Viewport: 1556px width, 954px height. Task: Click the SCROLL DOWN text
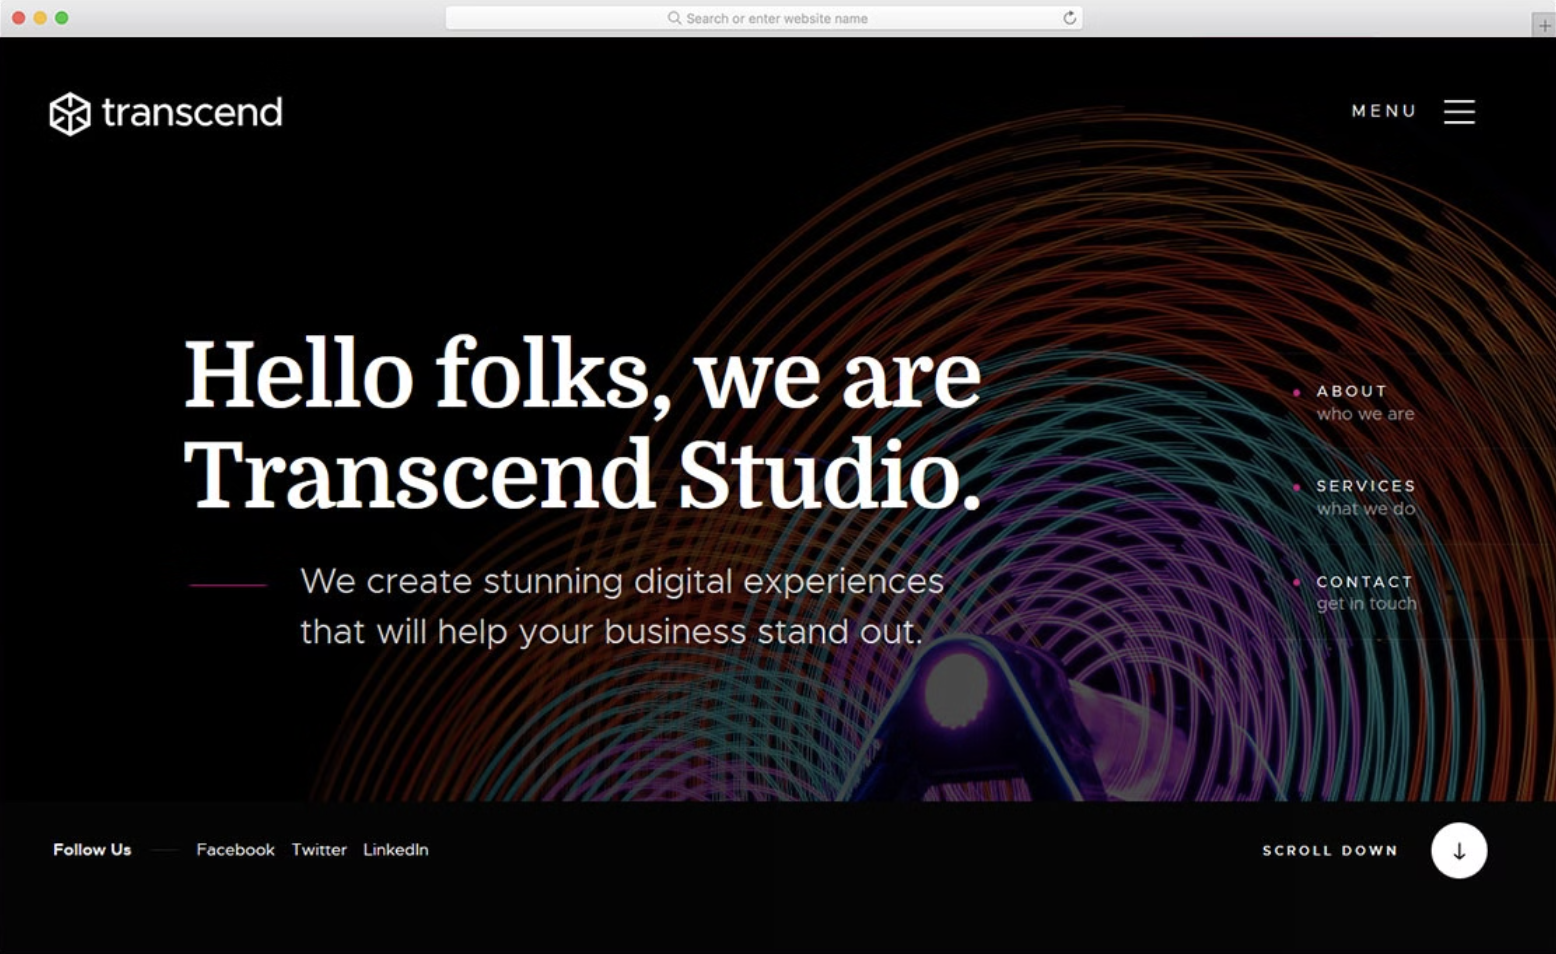1329,851
